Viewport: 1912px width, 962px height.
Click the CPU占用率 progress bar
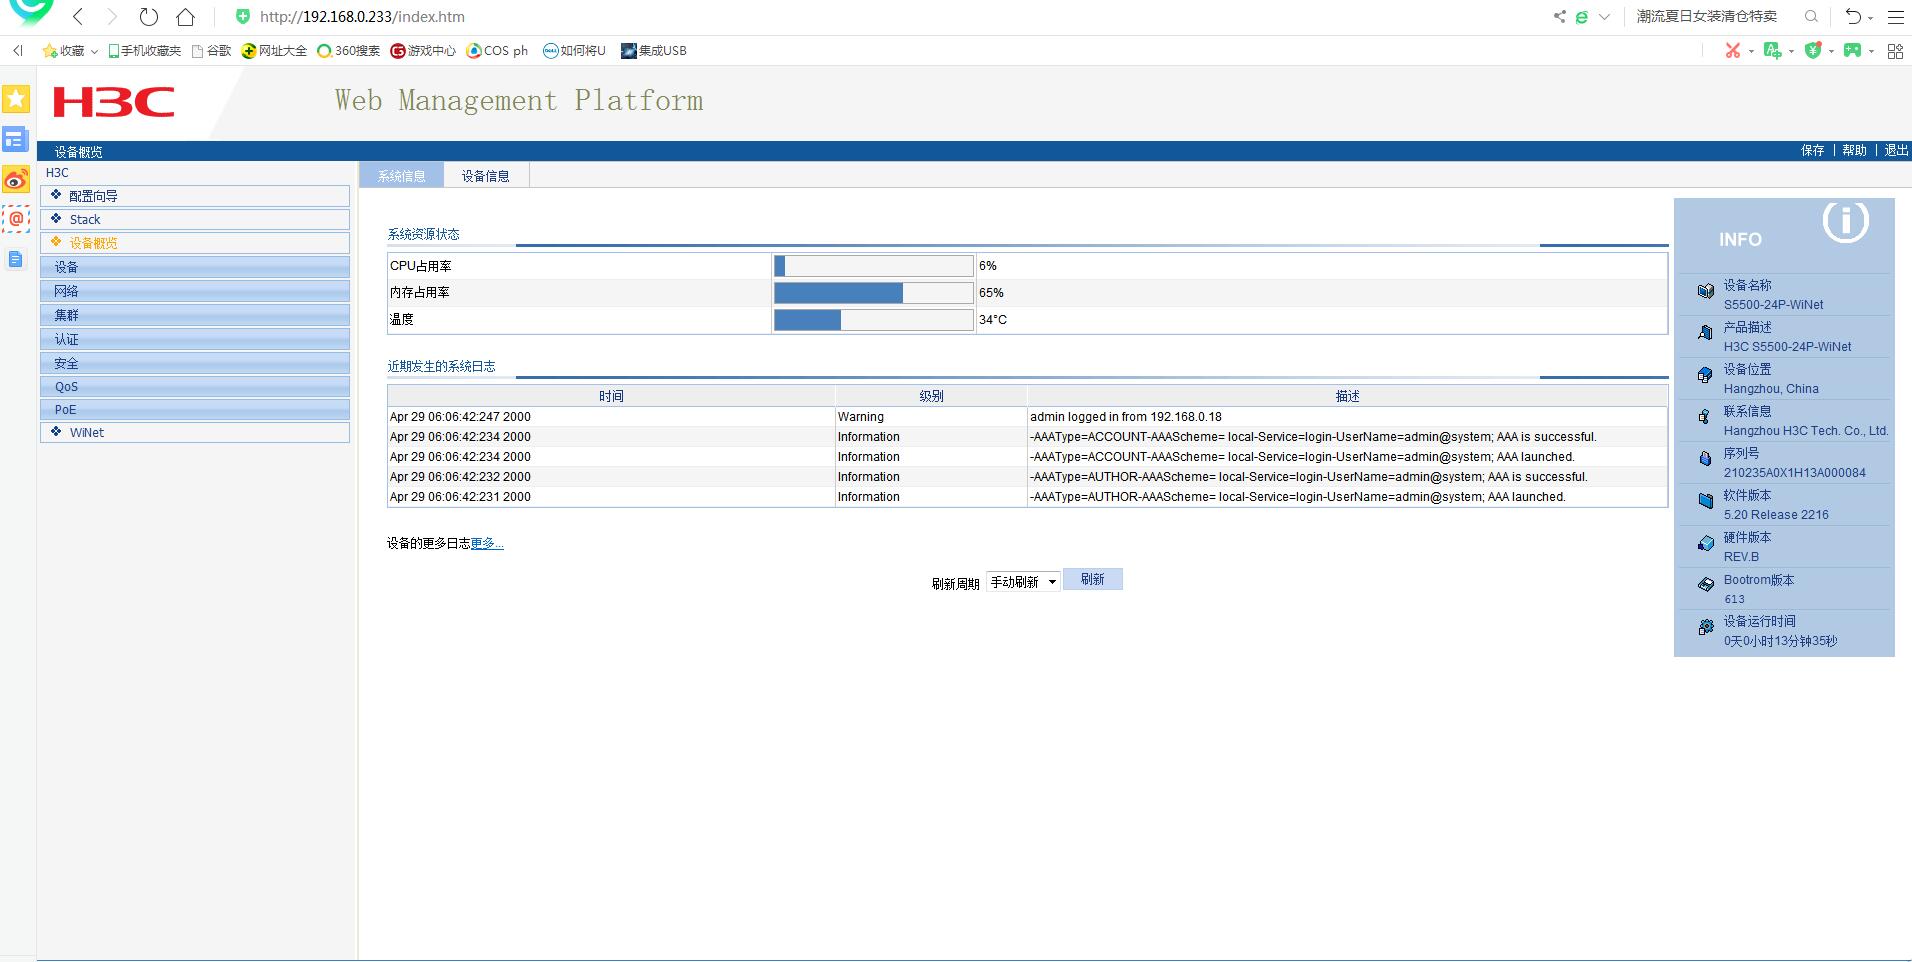[873, 266]
